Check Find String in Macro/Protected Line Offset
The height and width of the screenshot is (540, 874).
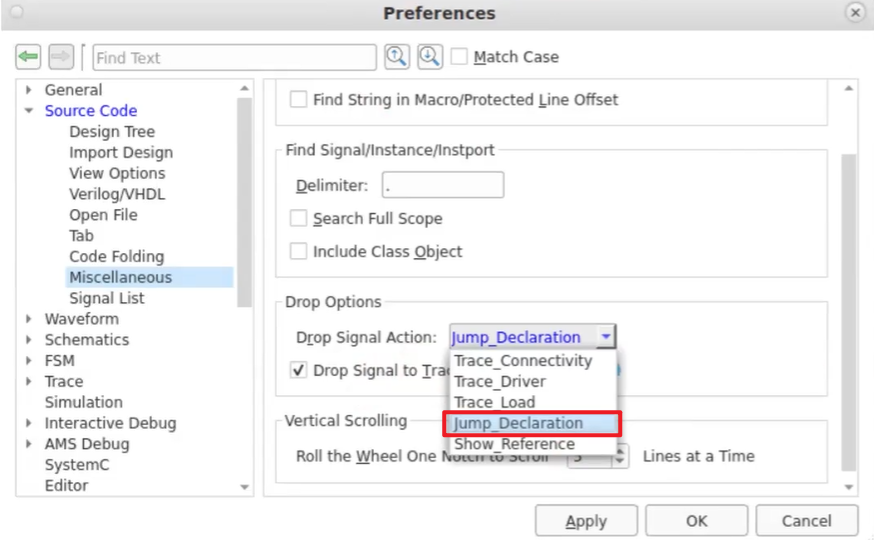[298, 100]
